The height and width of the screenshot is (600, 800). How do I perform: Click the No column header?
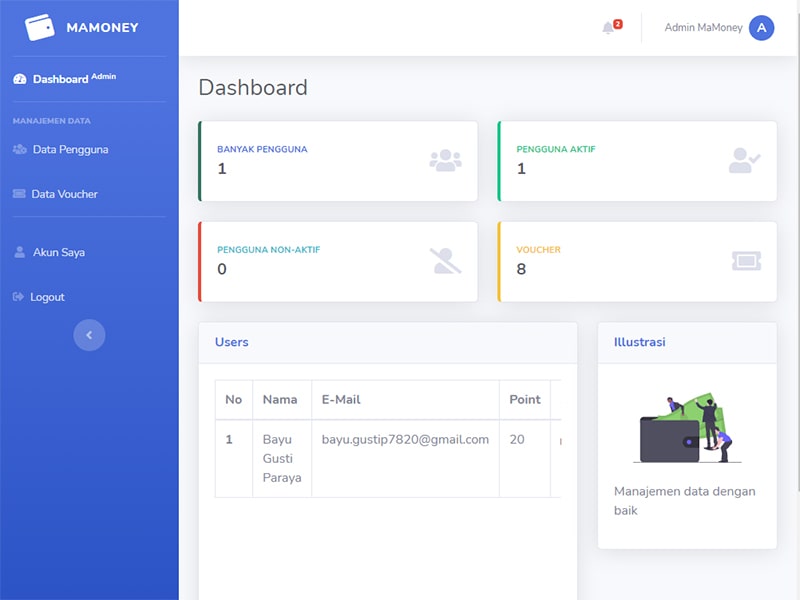click(233, 399)
